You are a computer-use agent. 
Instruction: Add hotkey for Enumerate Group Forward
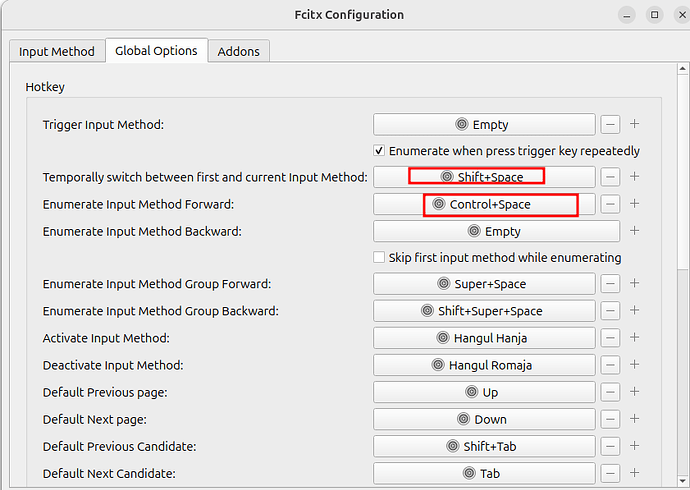point(634,283)
